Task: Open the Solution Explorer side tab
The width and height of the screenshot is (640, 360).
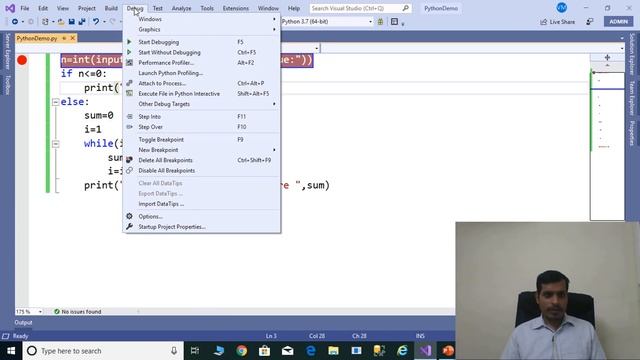Action: click(632, 54)
